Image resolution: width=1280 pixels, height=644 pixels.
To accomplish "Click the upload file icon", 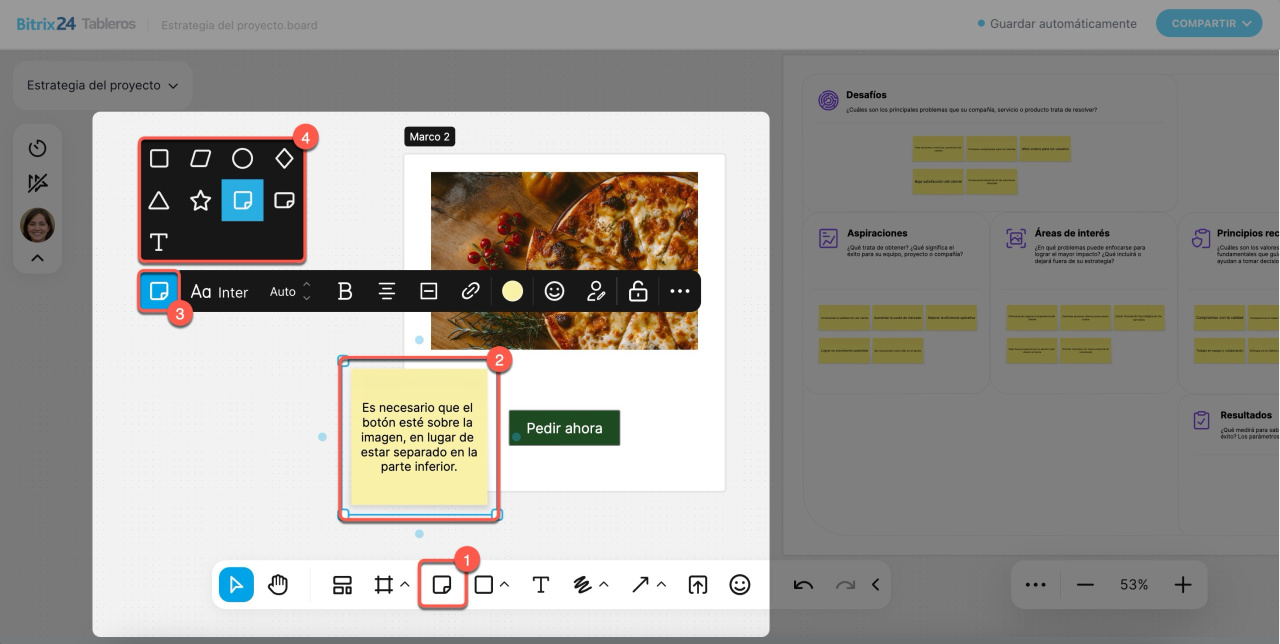I will click(x=697, y=585).
